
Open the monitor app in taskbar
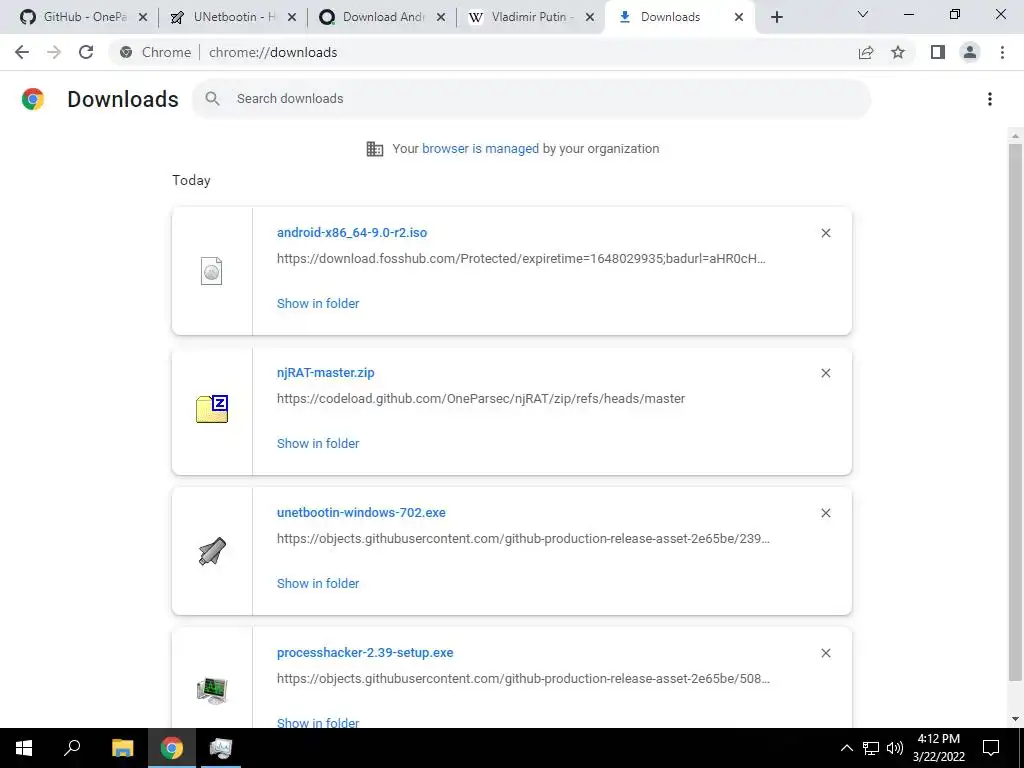pyautogui.click(x=221, y=748)
